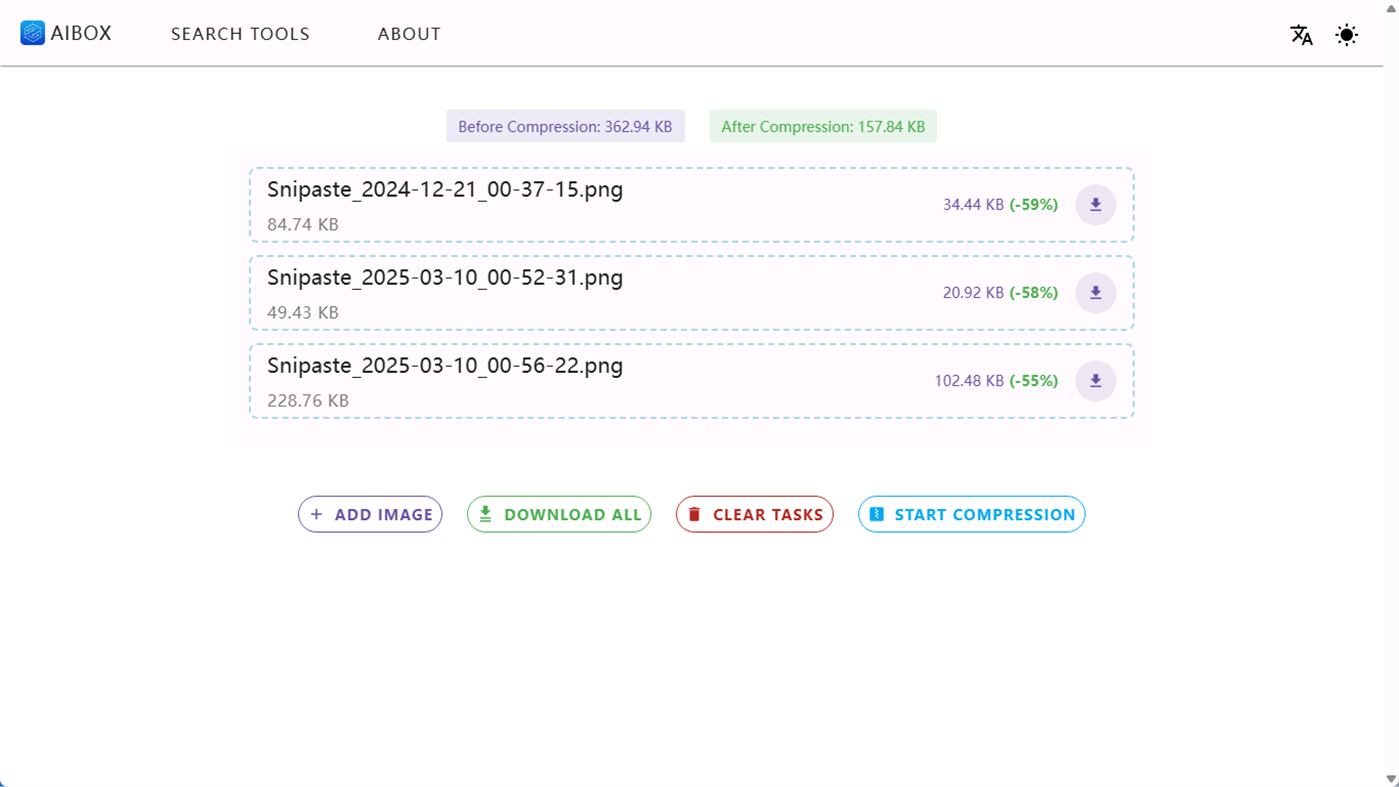The height and width of the screenshot is (787, 1399).
Task: Open the Search Tools menu
Action: click(x=240, y=34)
